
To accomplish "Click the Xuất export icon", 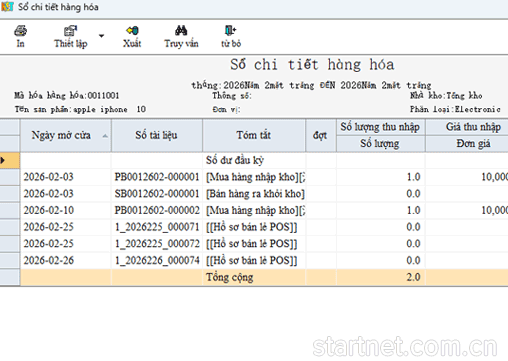I will [x=132, y=31].
